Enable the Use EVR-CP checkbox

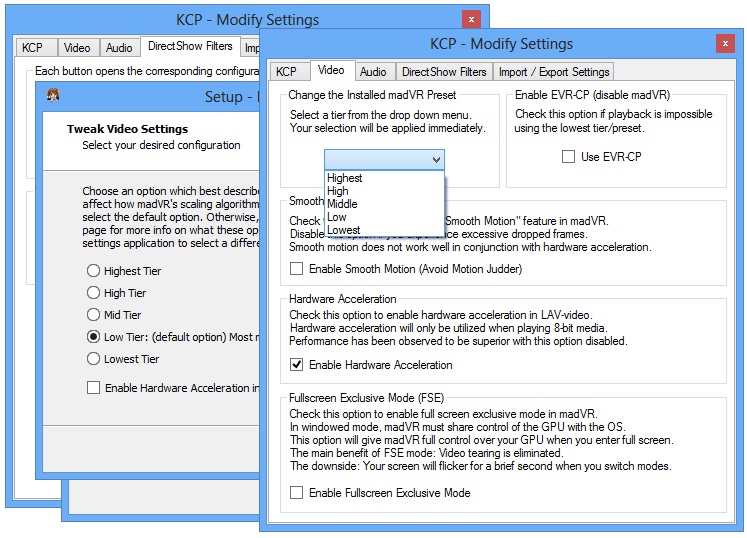(x=568, y=157)
